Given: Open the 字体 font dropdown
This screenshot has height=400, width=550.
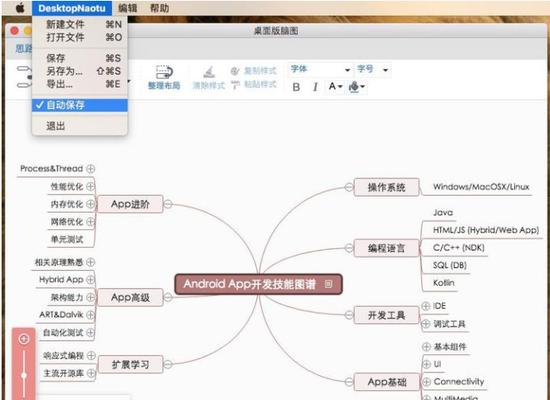Looking at the screenshot, I should [320, 69].
